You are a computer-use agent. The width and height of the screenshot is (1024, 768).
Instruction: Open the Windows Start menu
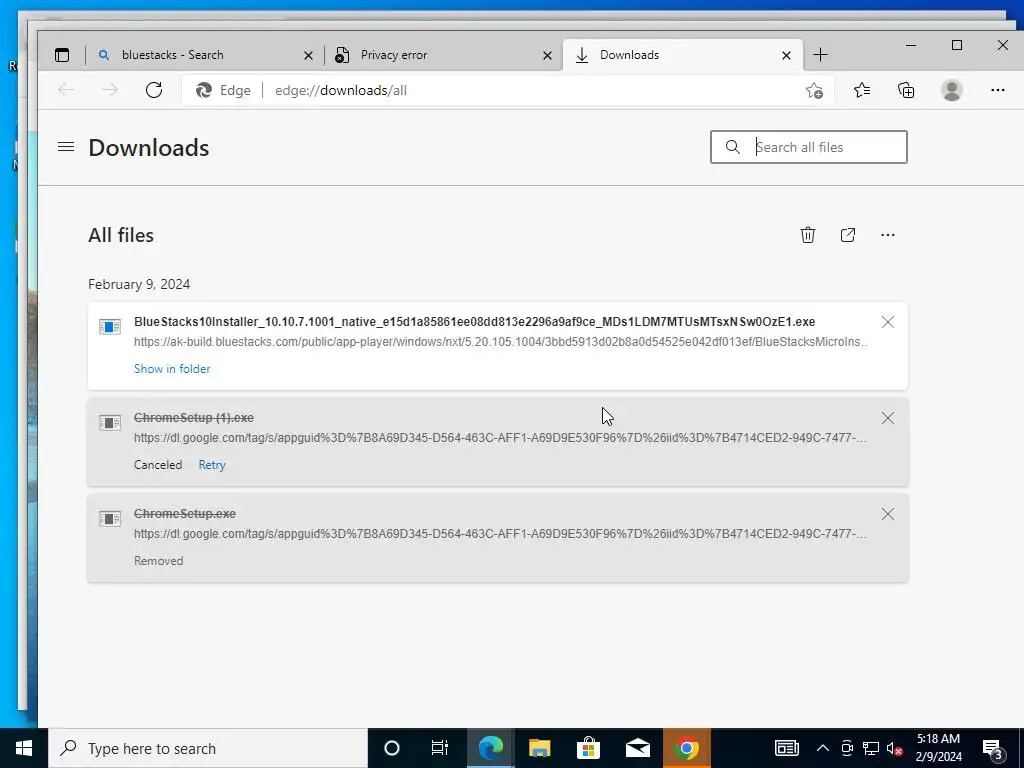(x=24, y=748)
